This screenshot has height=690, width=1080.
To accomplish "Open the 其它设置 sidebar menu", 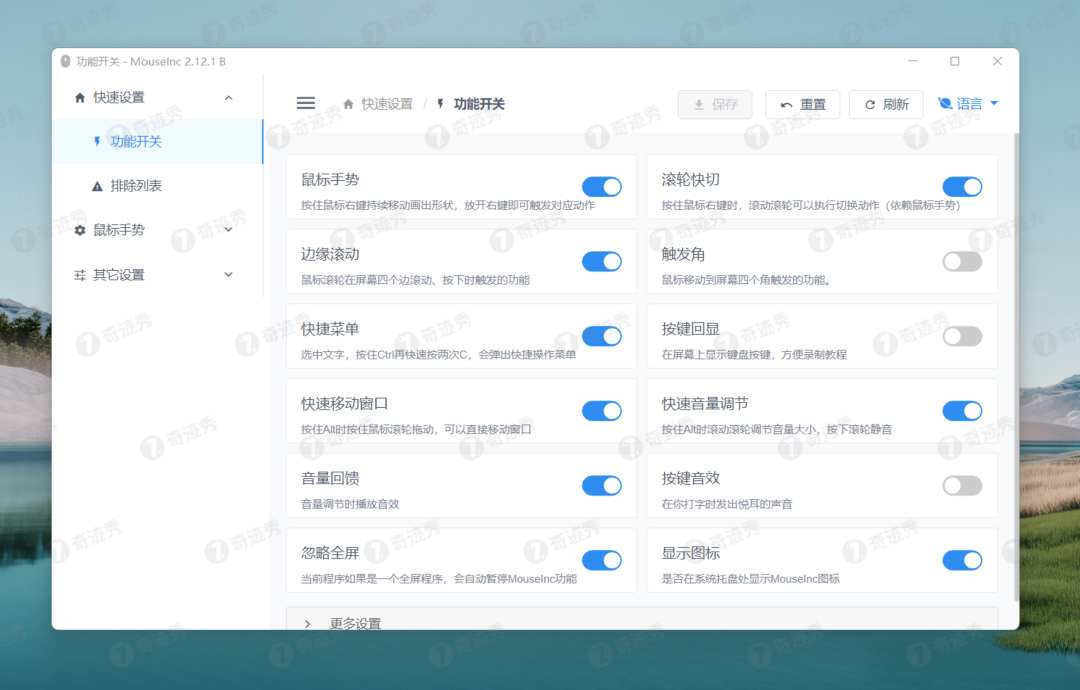I will click(x=158, y=275).
